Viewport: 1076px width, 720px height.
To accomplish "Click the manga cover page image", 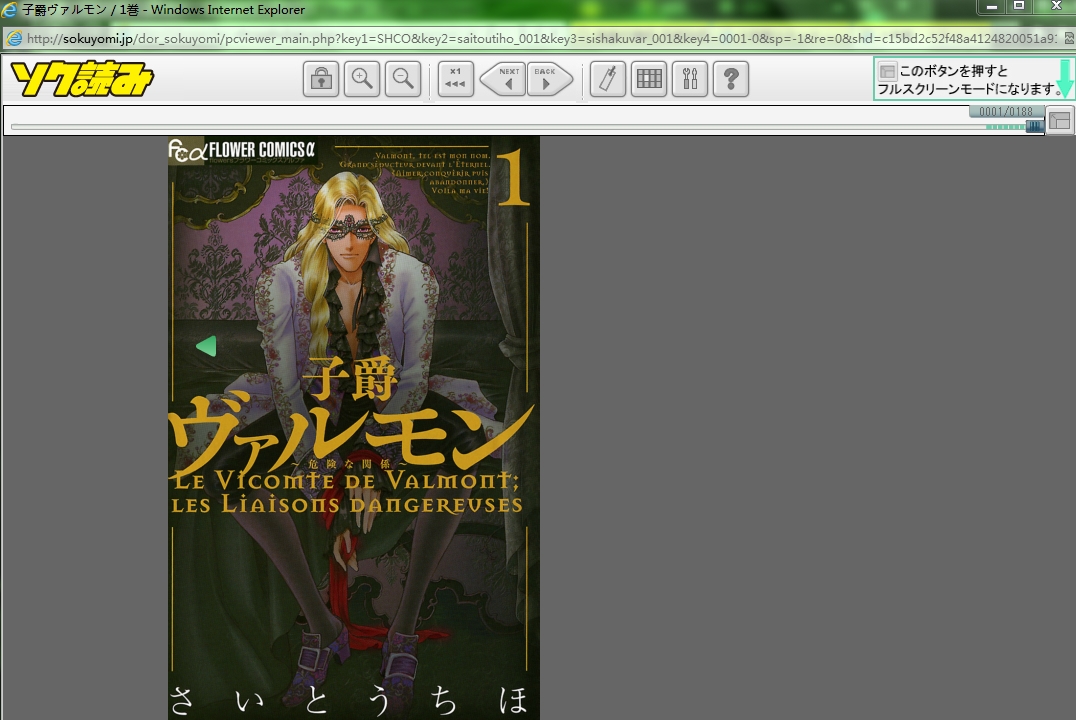I will (x=353, y=428).
